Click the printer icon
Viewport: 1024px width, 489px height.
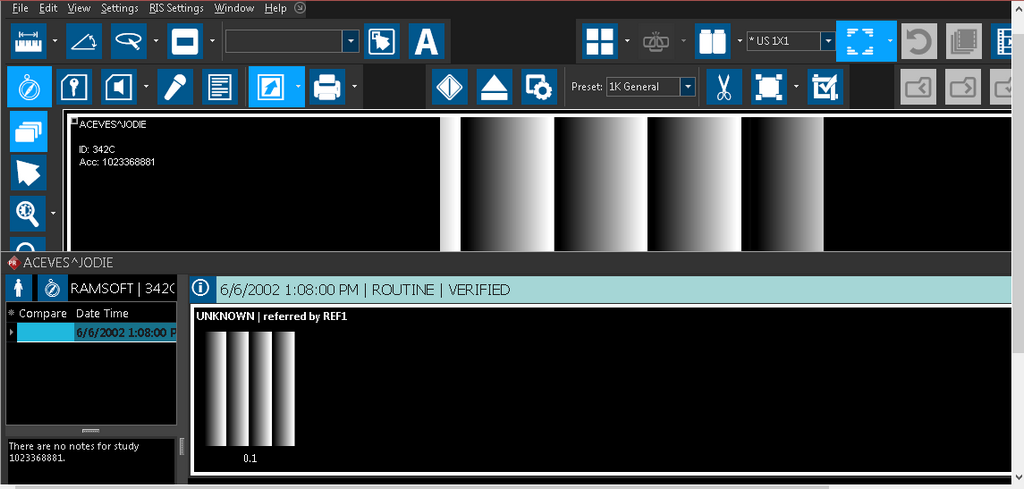[327, 87]
